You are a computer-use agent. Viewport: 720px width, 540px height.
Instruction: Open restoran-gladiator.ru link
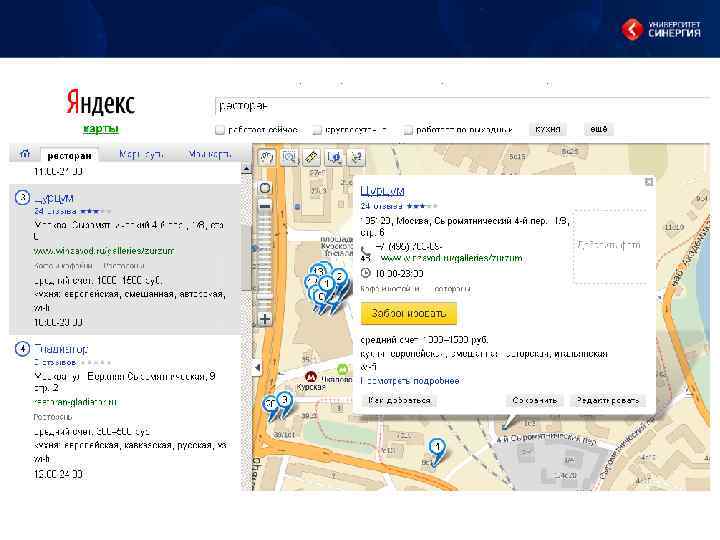tap(75, 402)
